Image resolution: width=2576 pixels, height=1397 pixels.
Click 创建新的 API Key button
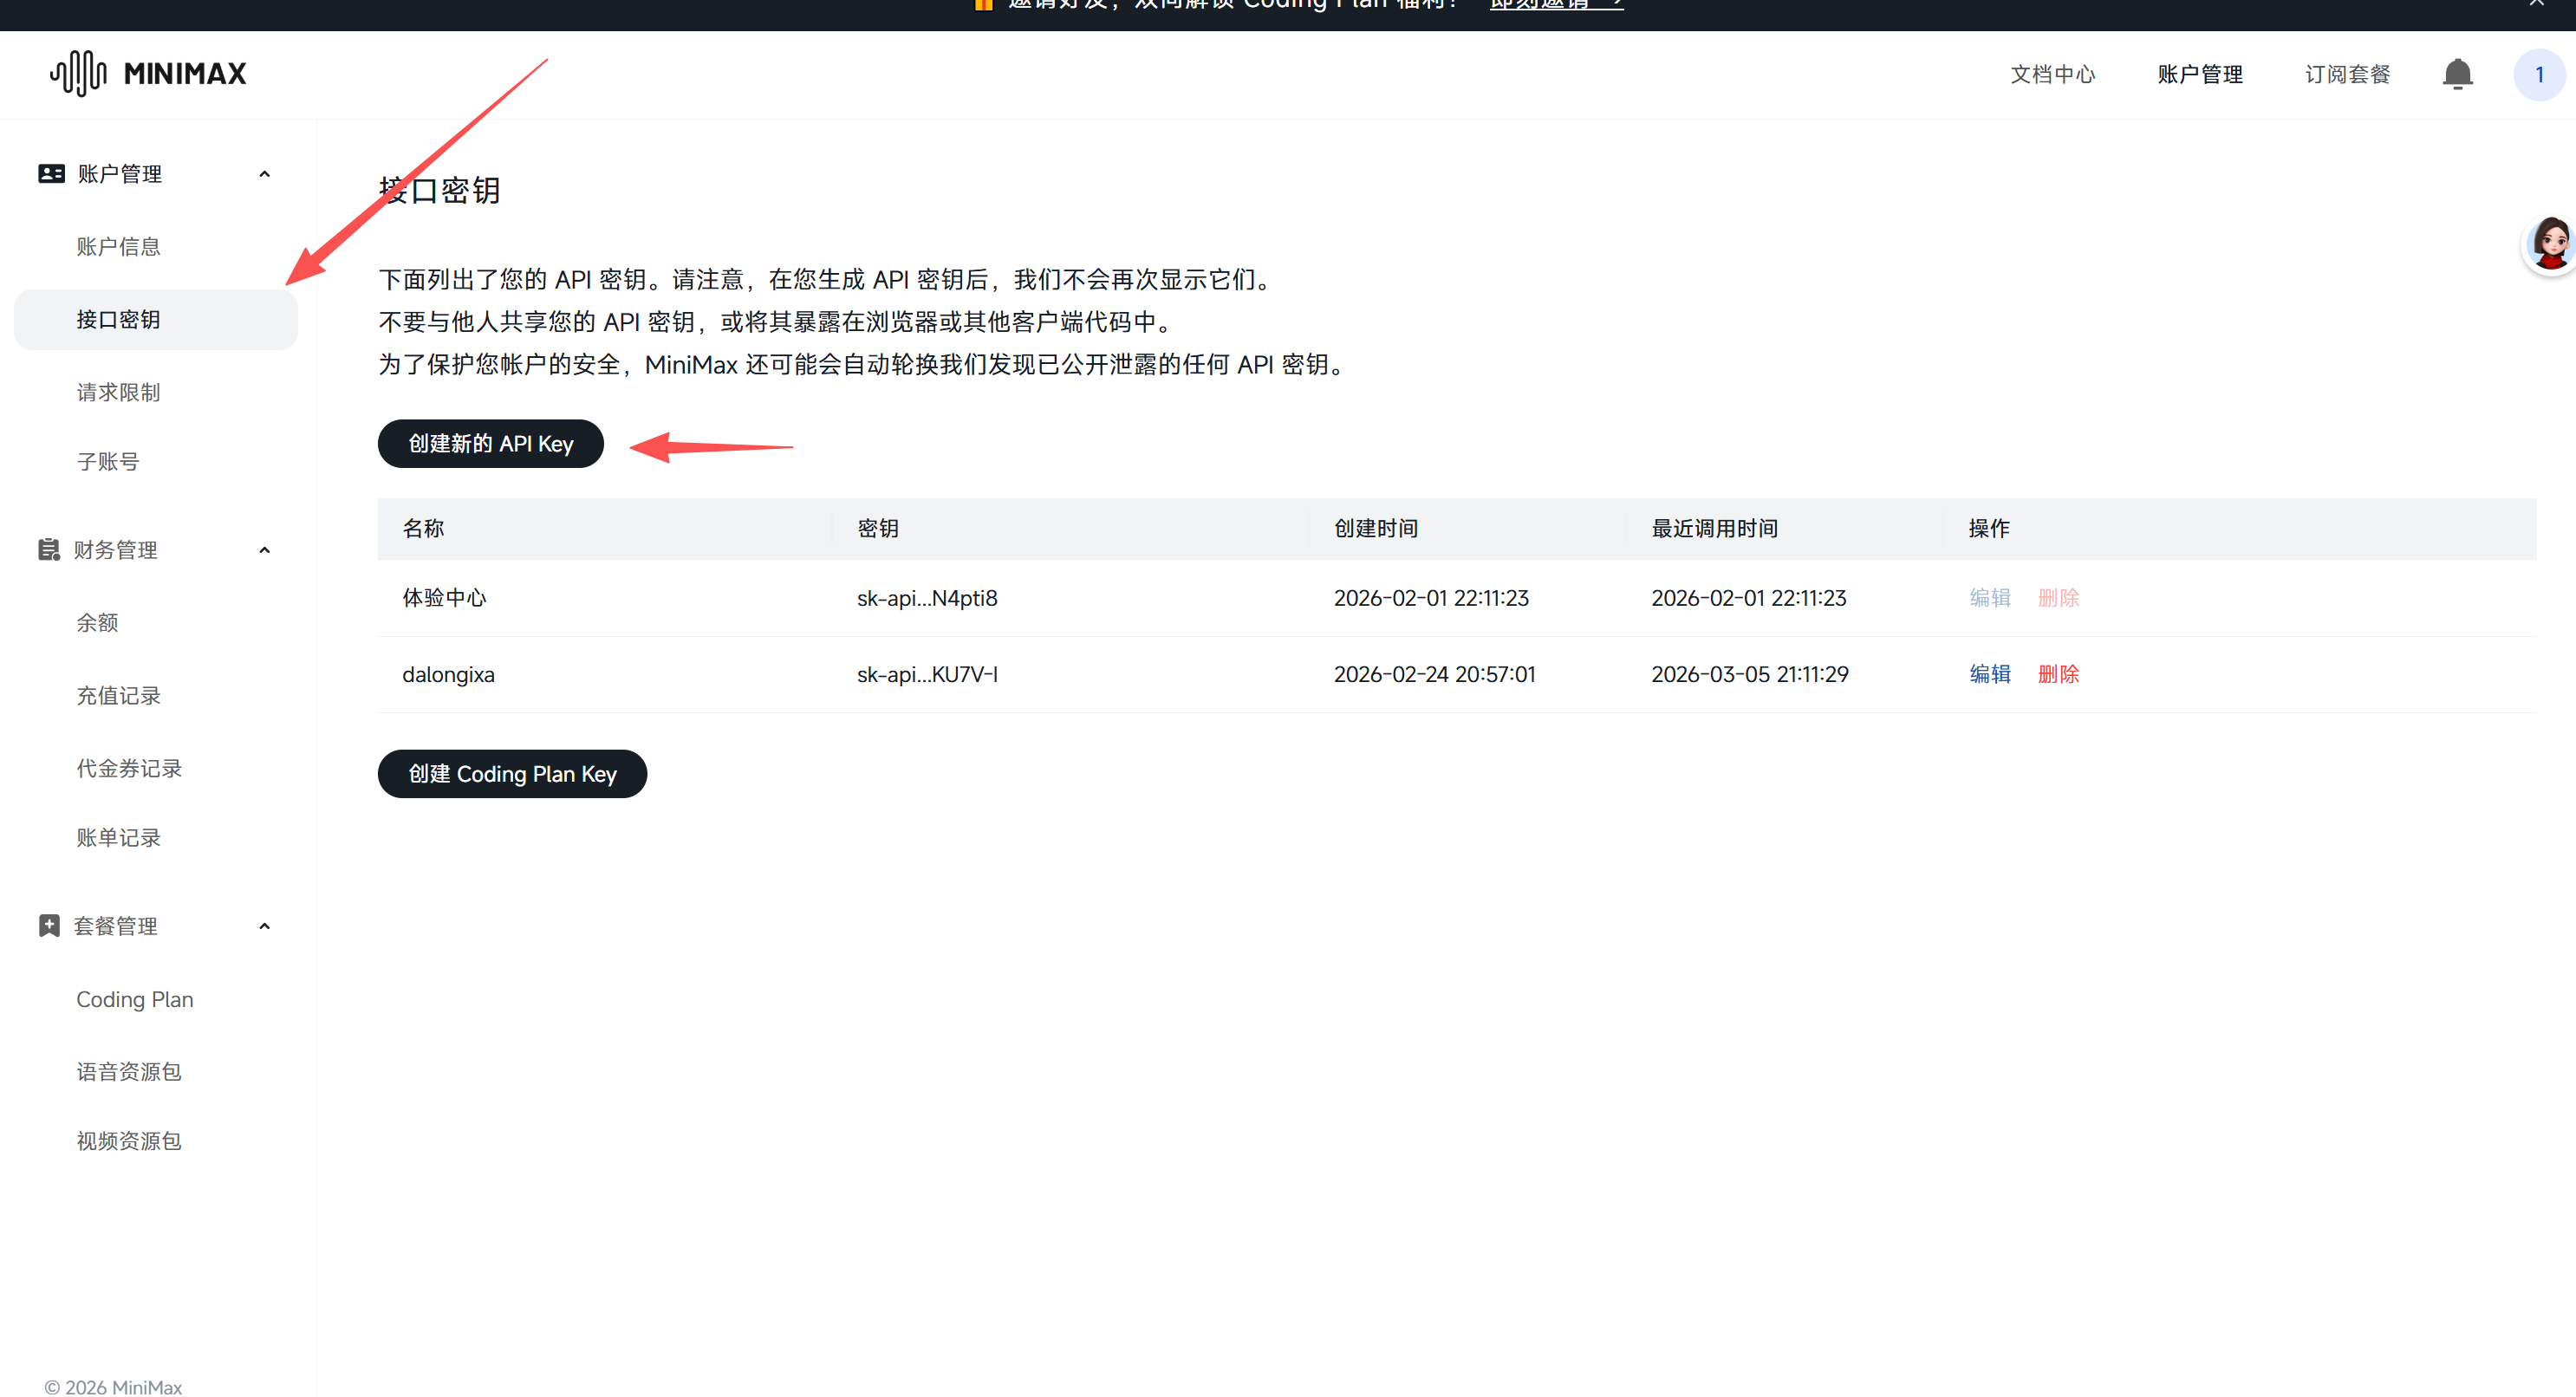pyautogui.click(x=490, y=443)
